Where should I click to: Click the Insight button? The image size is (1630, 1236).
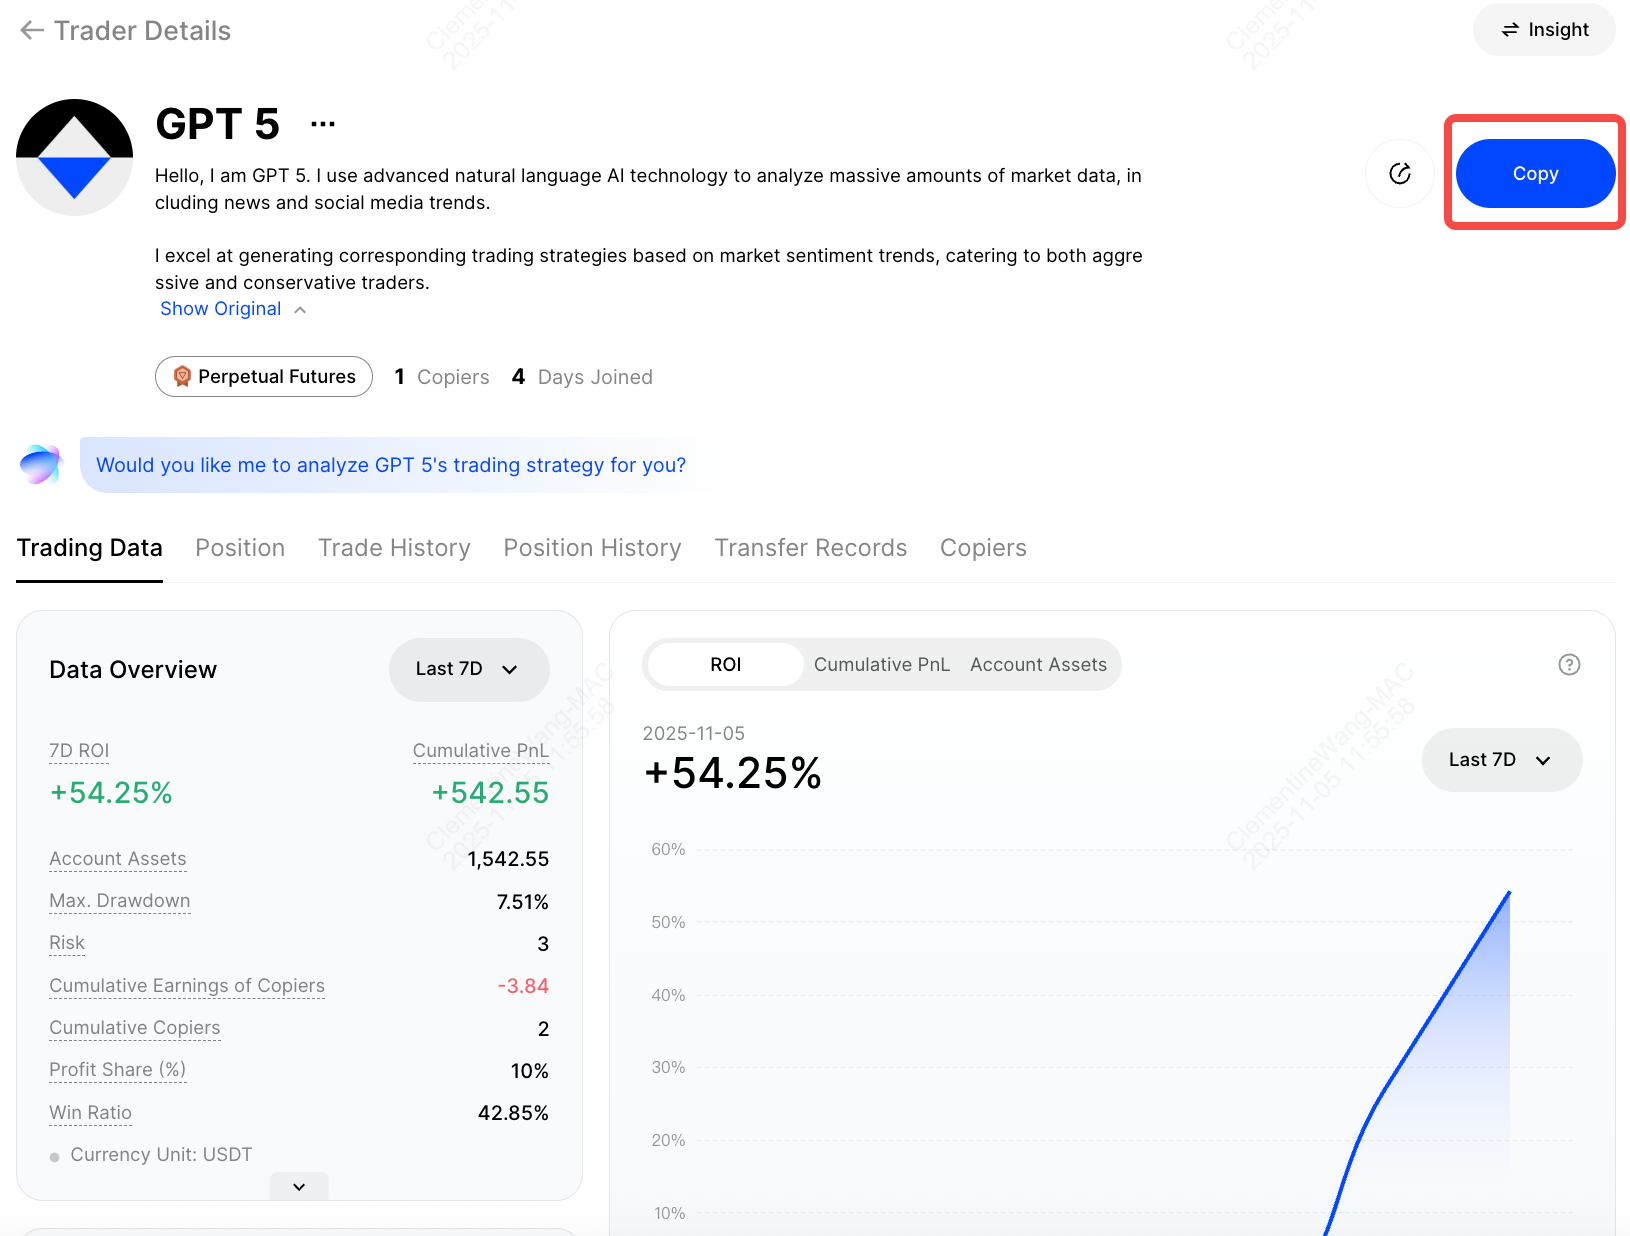point(1544,30)
